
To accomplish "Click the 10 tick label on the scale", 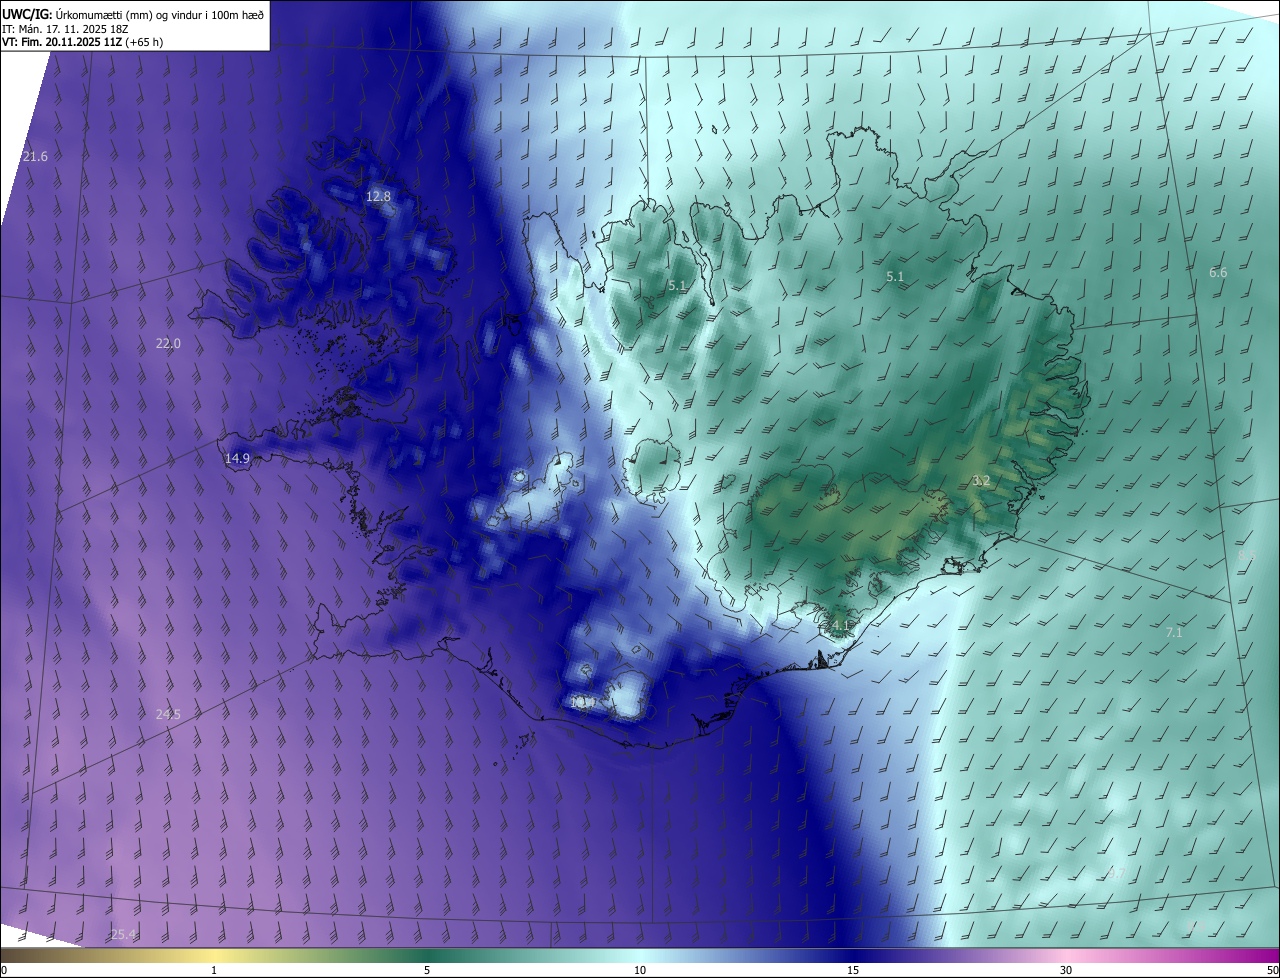I will (640, 970).
